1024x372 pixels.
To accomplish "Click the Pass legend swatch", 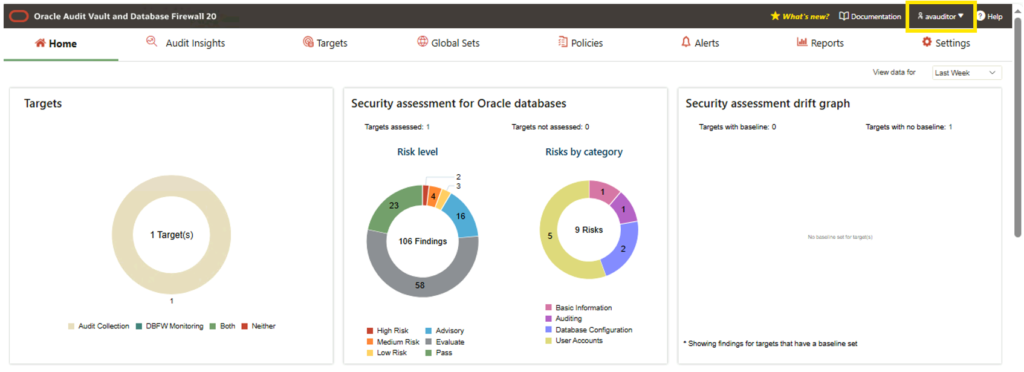I will coord(429,353).
